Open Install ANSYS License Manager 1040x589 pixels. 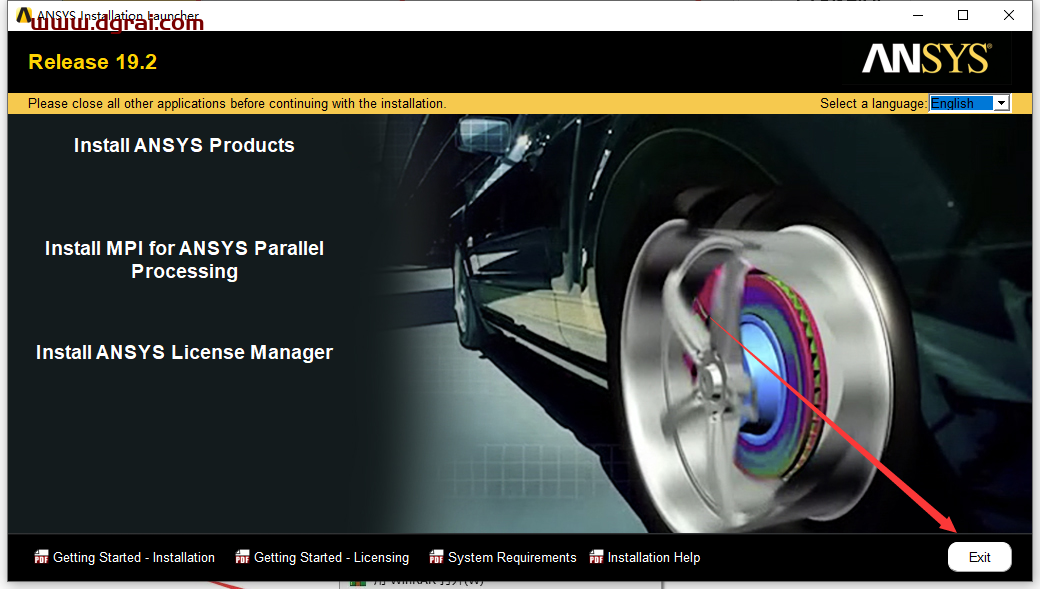pos(184,352)
